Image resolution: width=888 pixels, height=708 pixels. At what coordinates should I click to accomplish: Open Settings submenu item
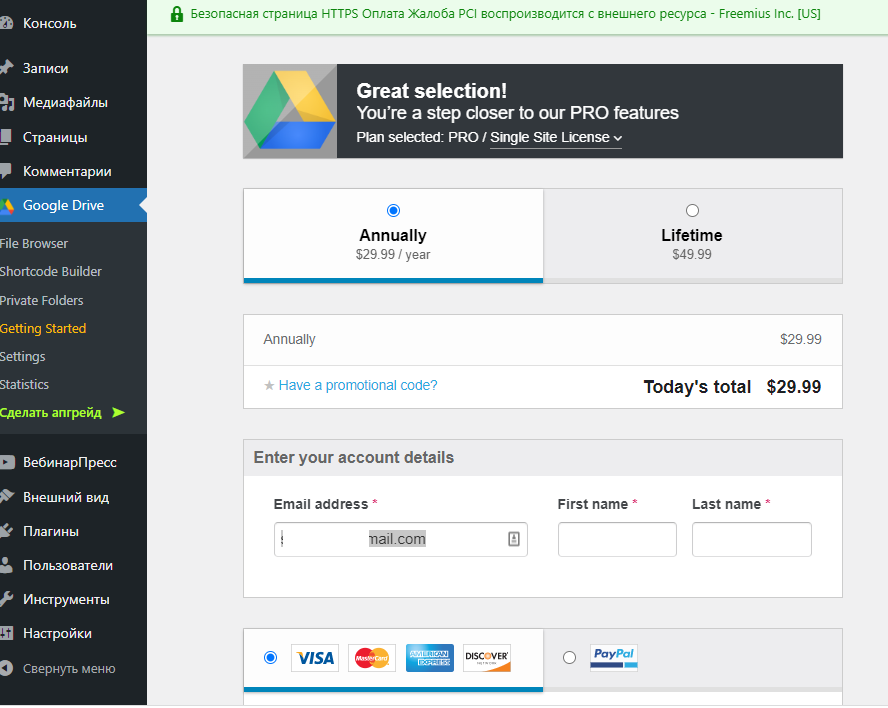click(23, 356)
